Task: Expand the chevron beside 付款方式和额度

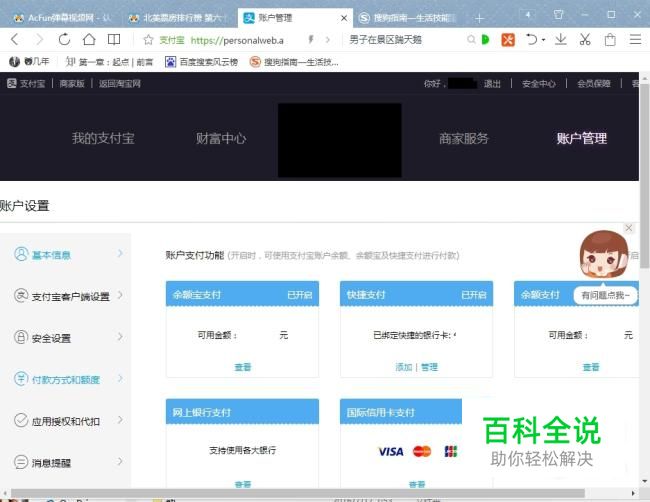Action: tap(120, 378)
